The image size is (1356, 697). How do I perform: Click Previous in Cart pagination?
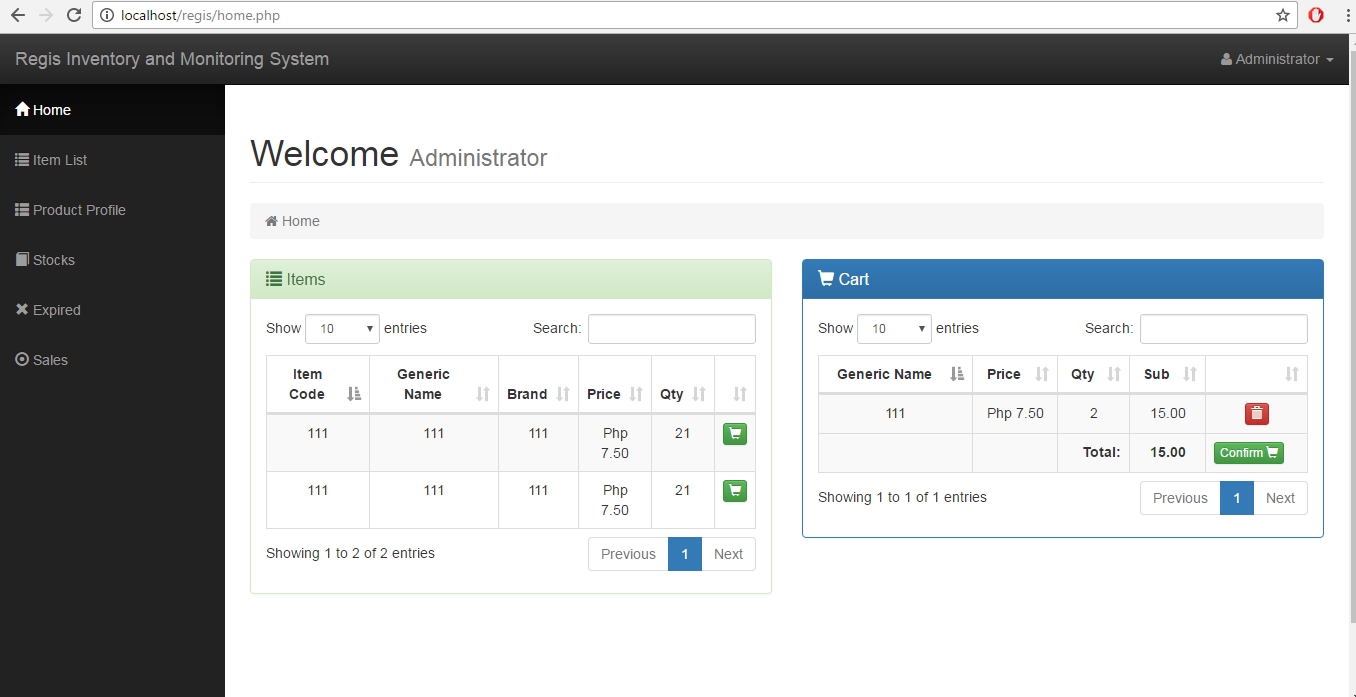(1180, 498)
